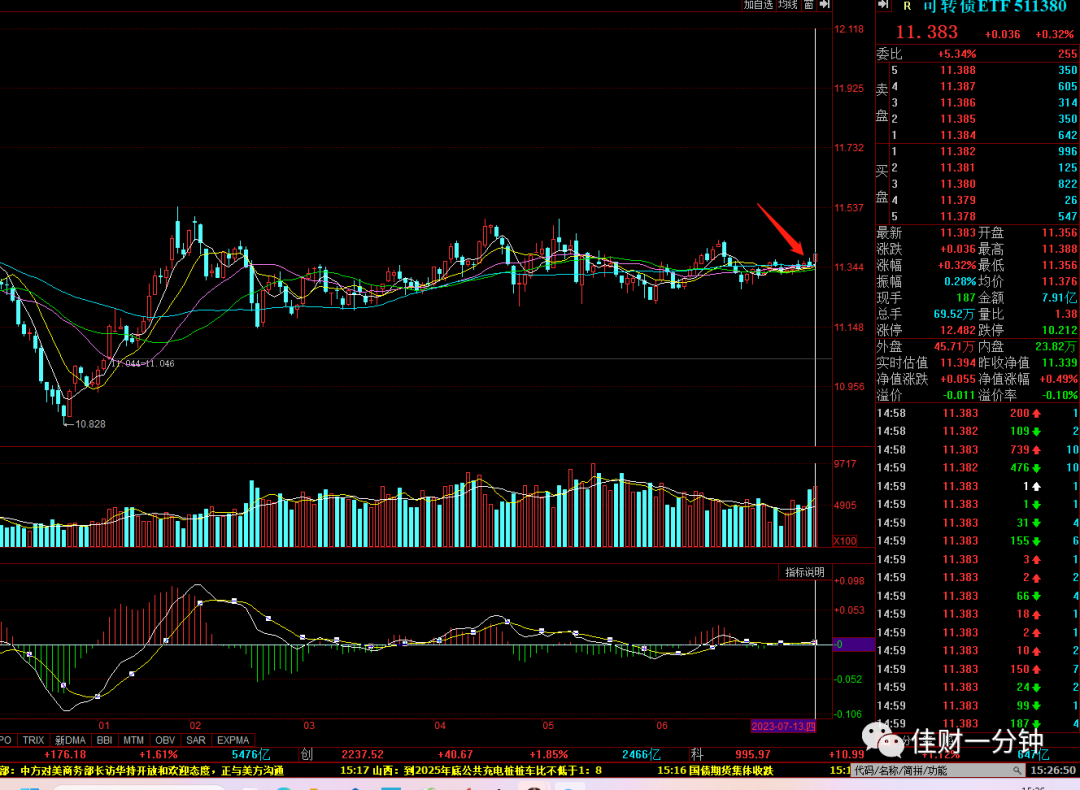Click the X100 volume scale label
Screen dimensions: 1080x790
point(845,541)
